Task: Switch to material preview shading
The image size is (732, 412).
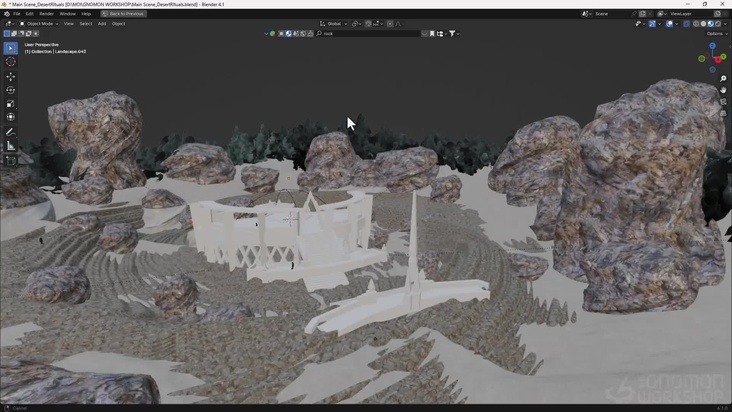Action: click(711, 23)
